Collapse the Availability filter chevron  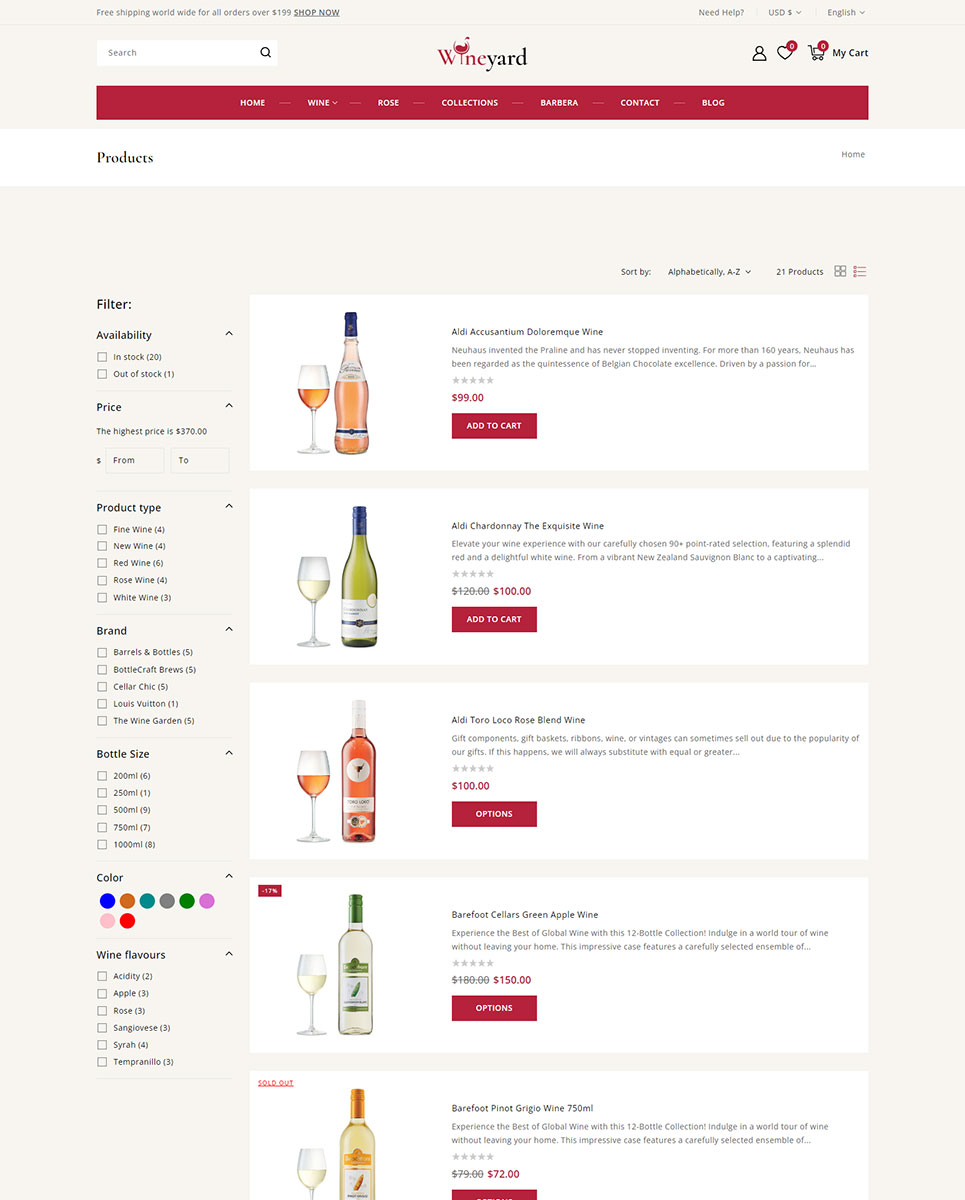229,334
